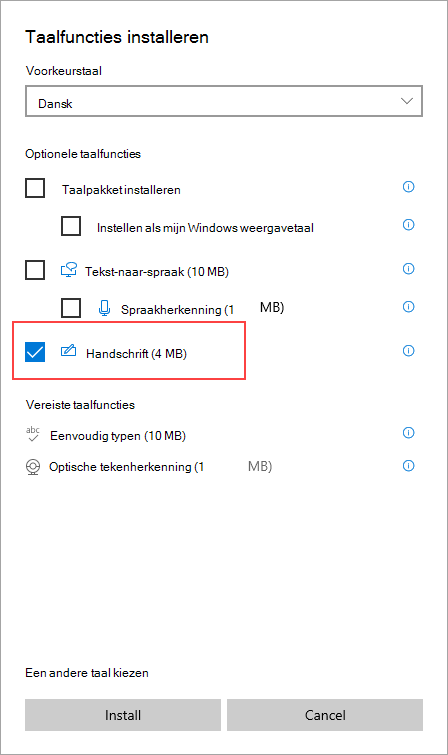View info for Handschrift feature
This screenshot has width=448, height=755.
pos(408,351)
